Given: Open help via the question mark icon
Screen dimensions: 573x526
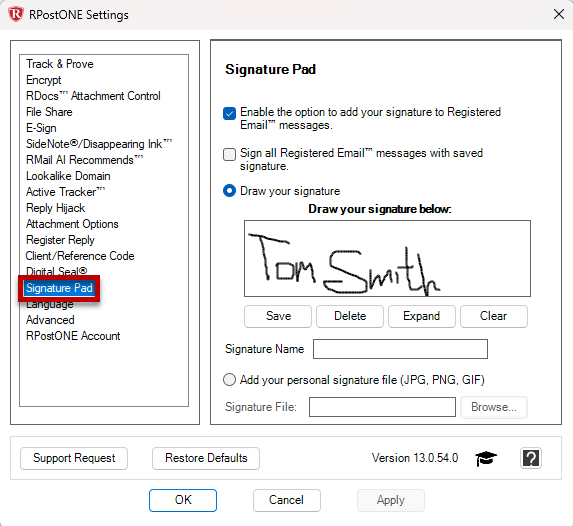Looking at the screenshot, I should (x=531, y=458).
